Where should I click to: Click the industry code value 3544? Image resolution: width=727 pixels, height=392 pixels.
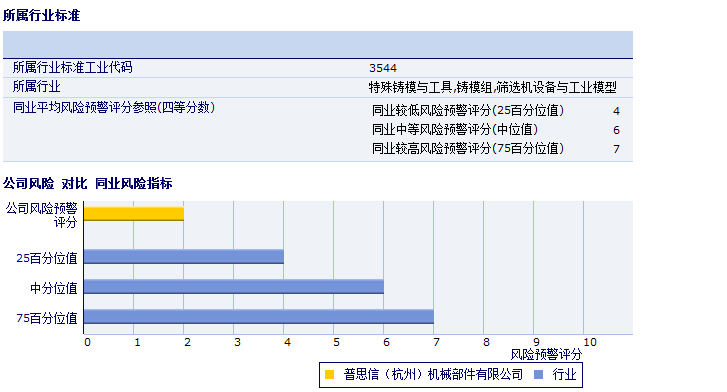coord(383,68)
